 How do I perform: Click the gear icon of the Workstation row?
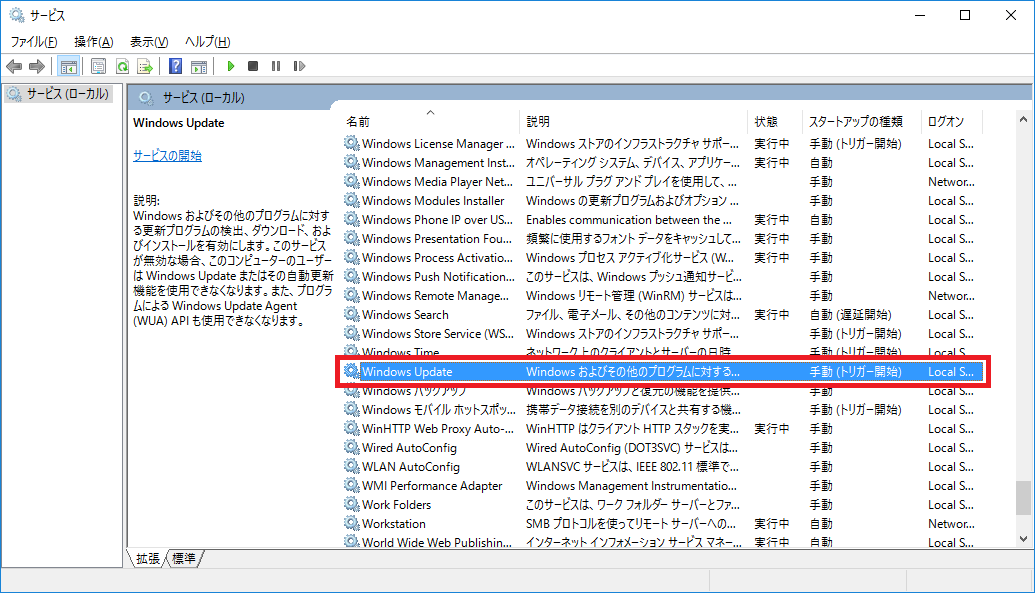pyautogui.click(x=352, y=523)
